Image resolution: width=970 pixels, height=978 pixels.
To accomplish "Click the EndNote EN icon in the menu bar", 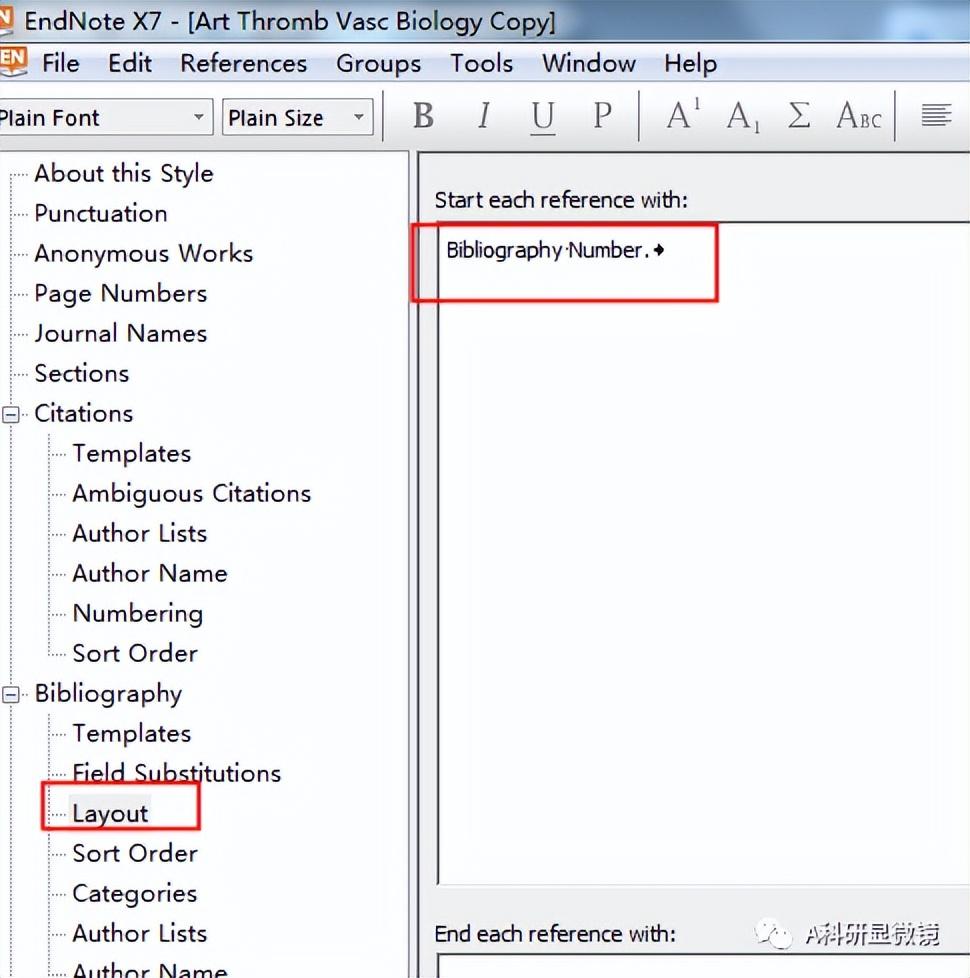I will click(12, 62).
